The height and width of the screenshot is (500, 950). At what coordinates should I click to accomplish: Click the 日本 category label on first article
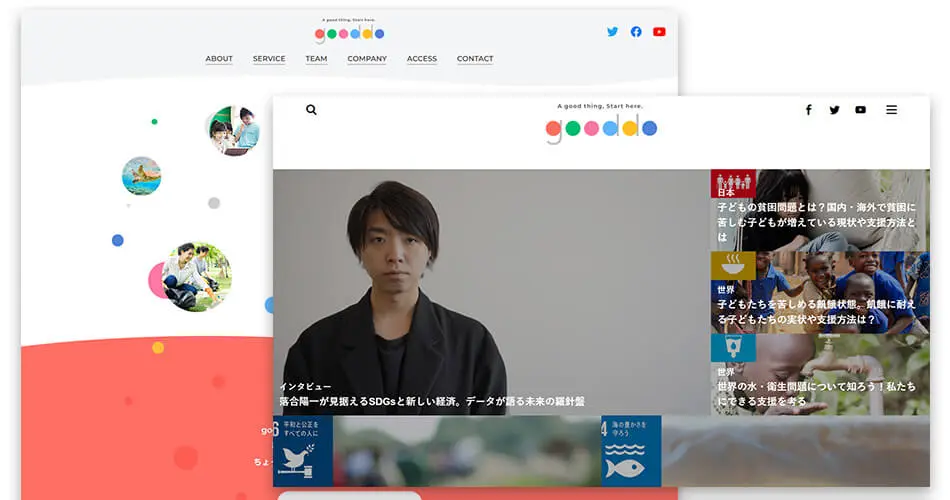[726, 192]
